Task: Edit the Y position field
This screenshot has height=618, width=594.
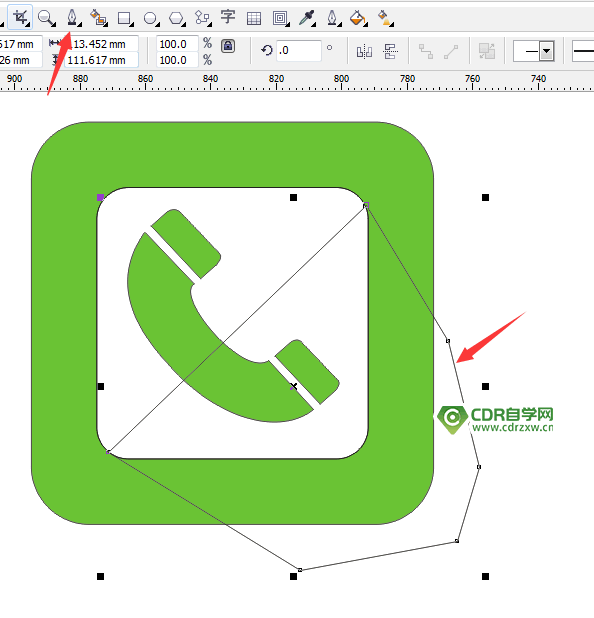Action: pyautogui.click(x=20, y=60)
